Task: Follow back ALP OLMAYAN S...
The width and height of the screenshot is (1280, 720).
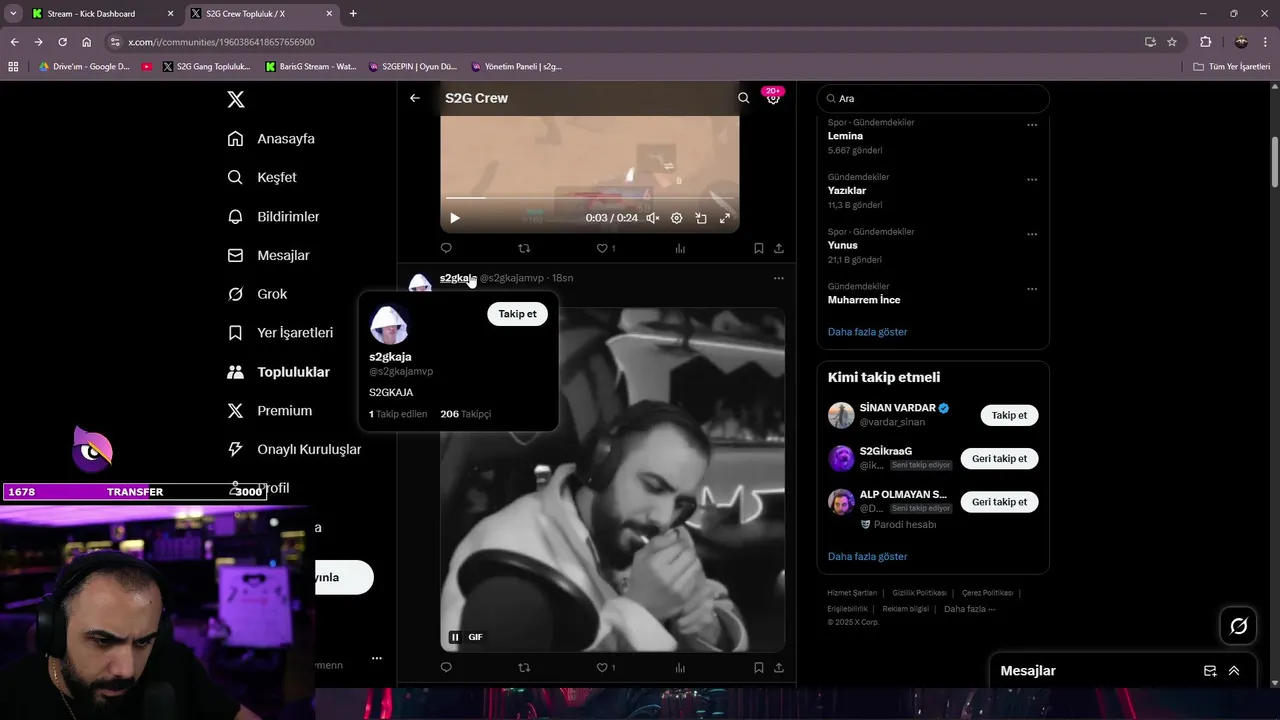Action: click(999, 502)
